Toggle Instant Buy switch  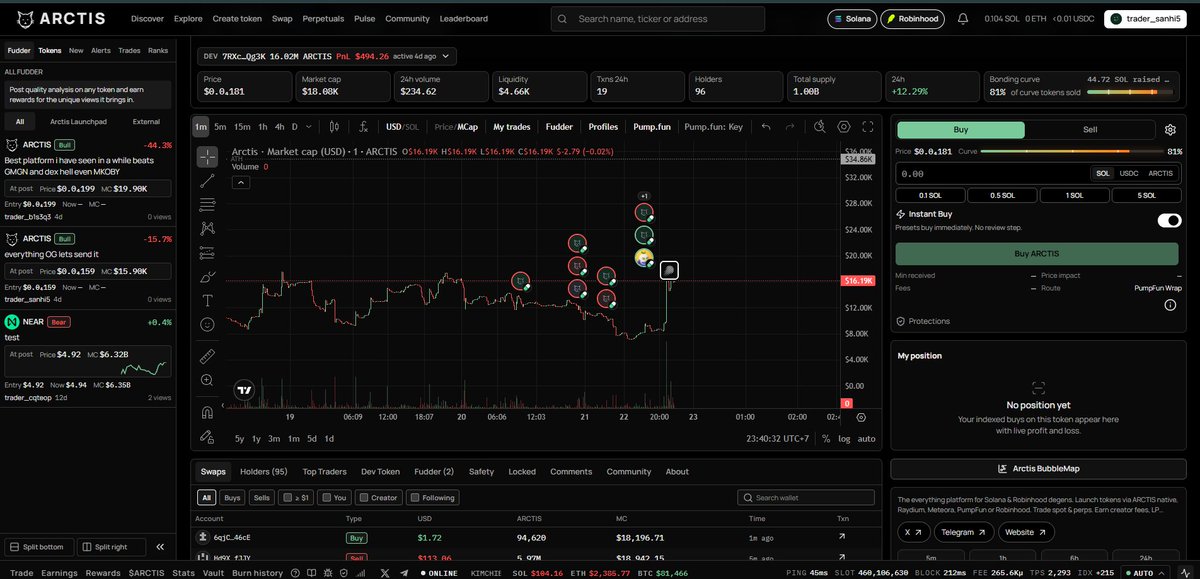(1169, 221)
